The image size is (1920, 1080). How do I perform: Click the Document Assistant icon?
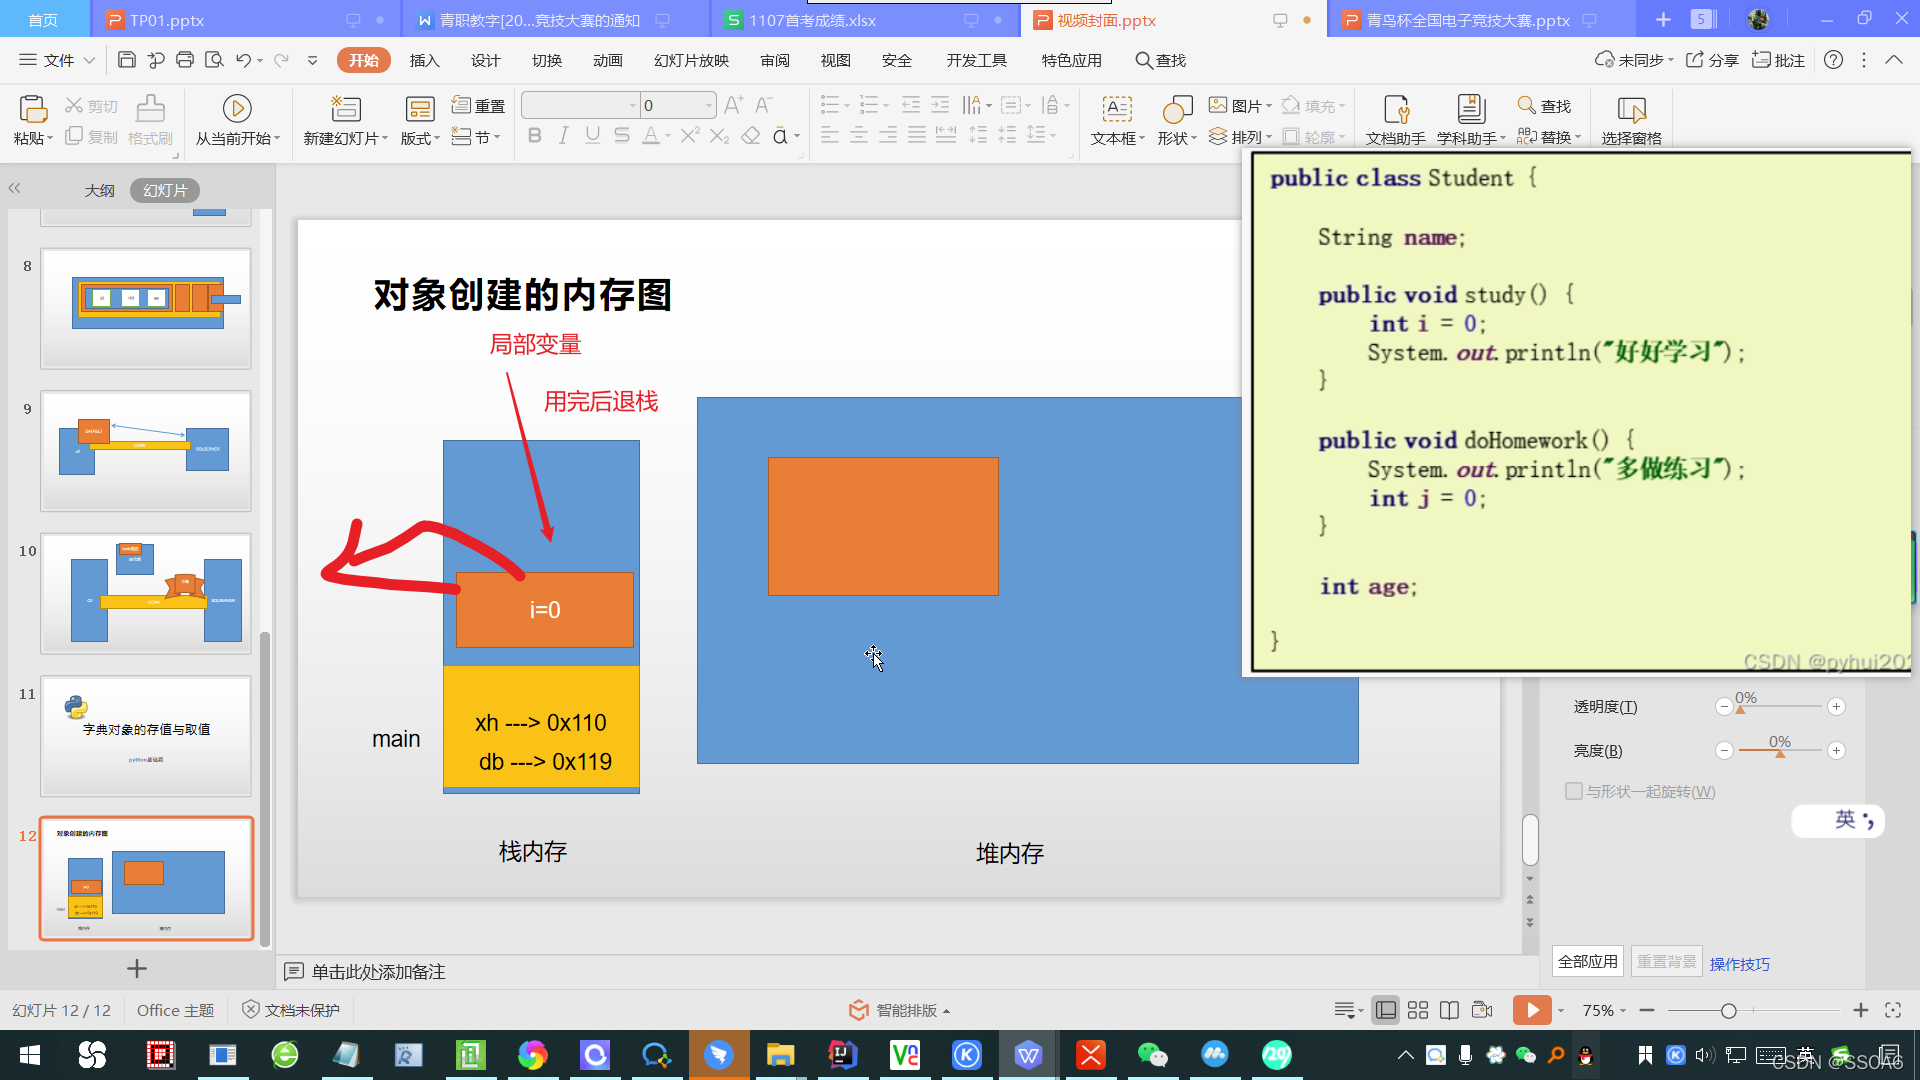(x=1396, y=109)
